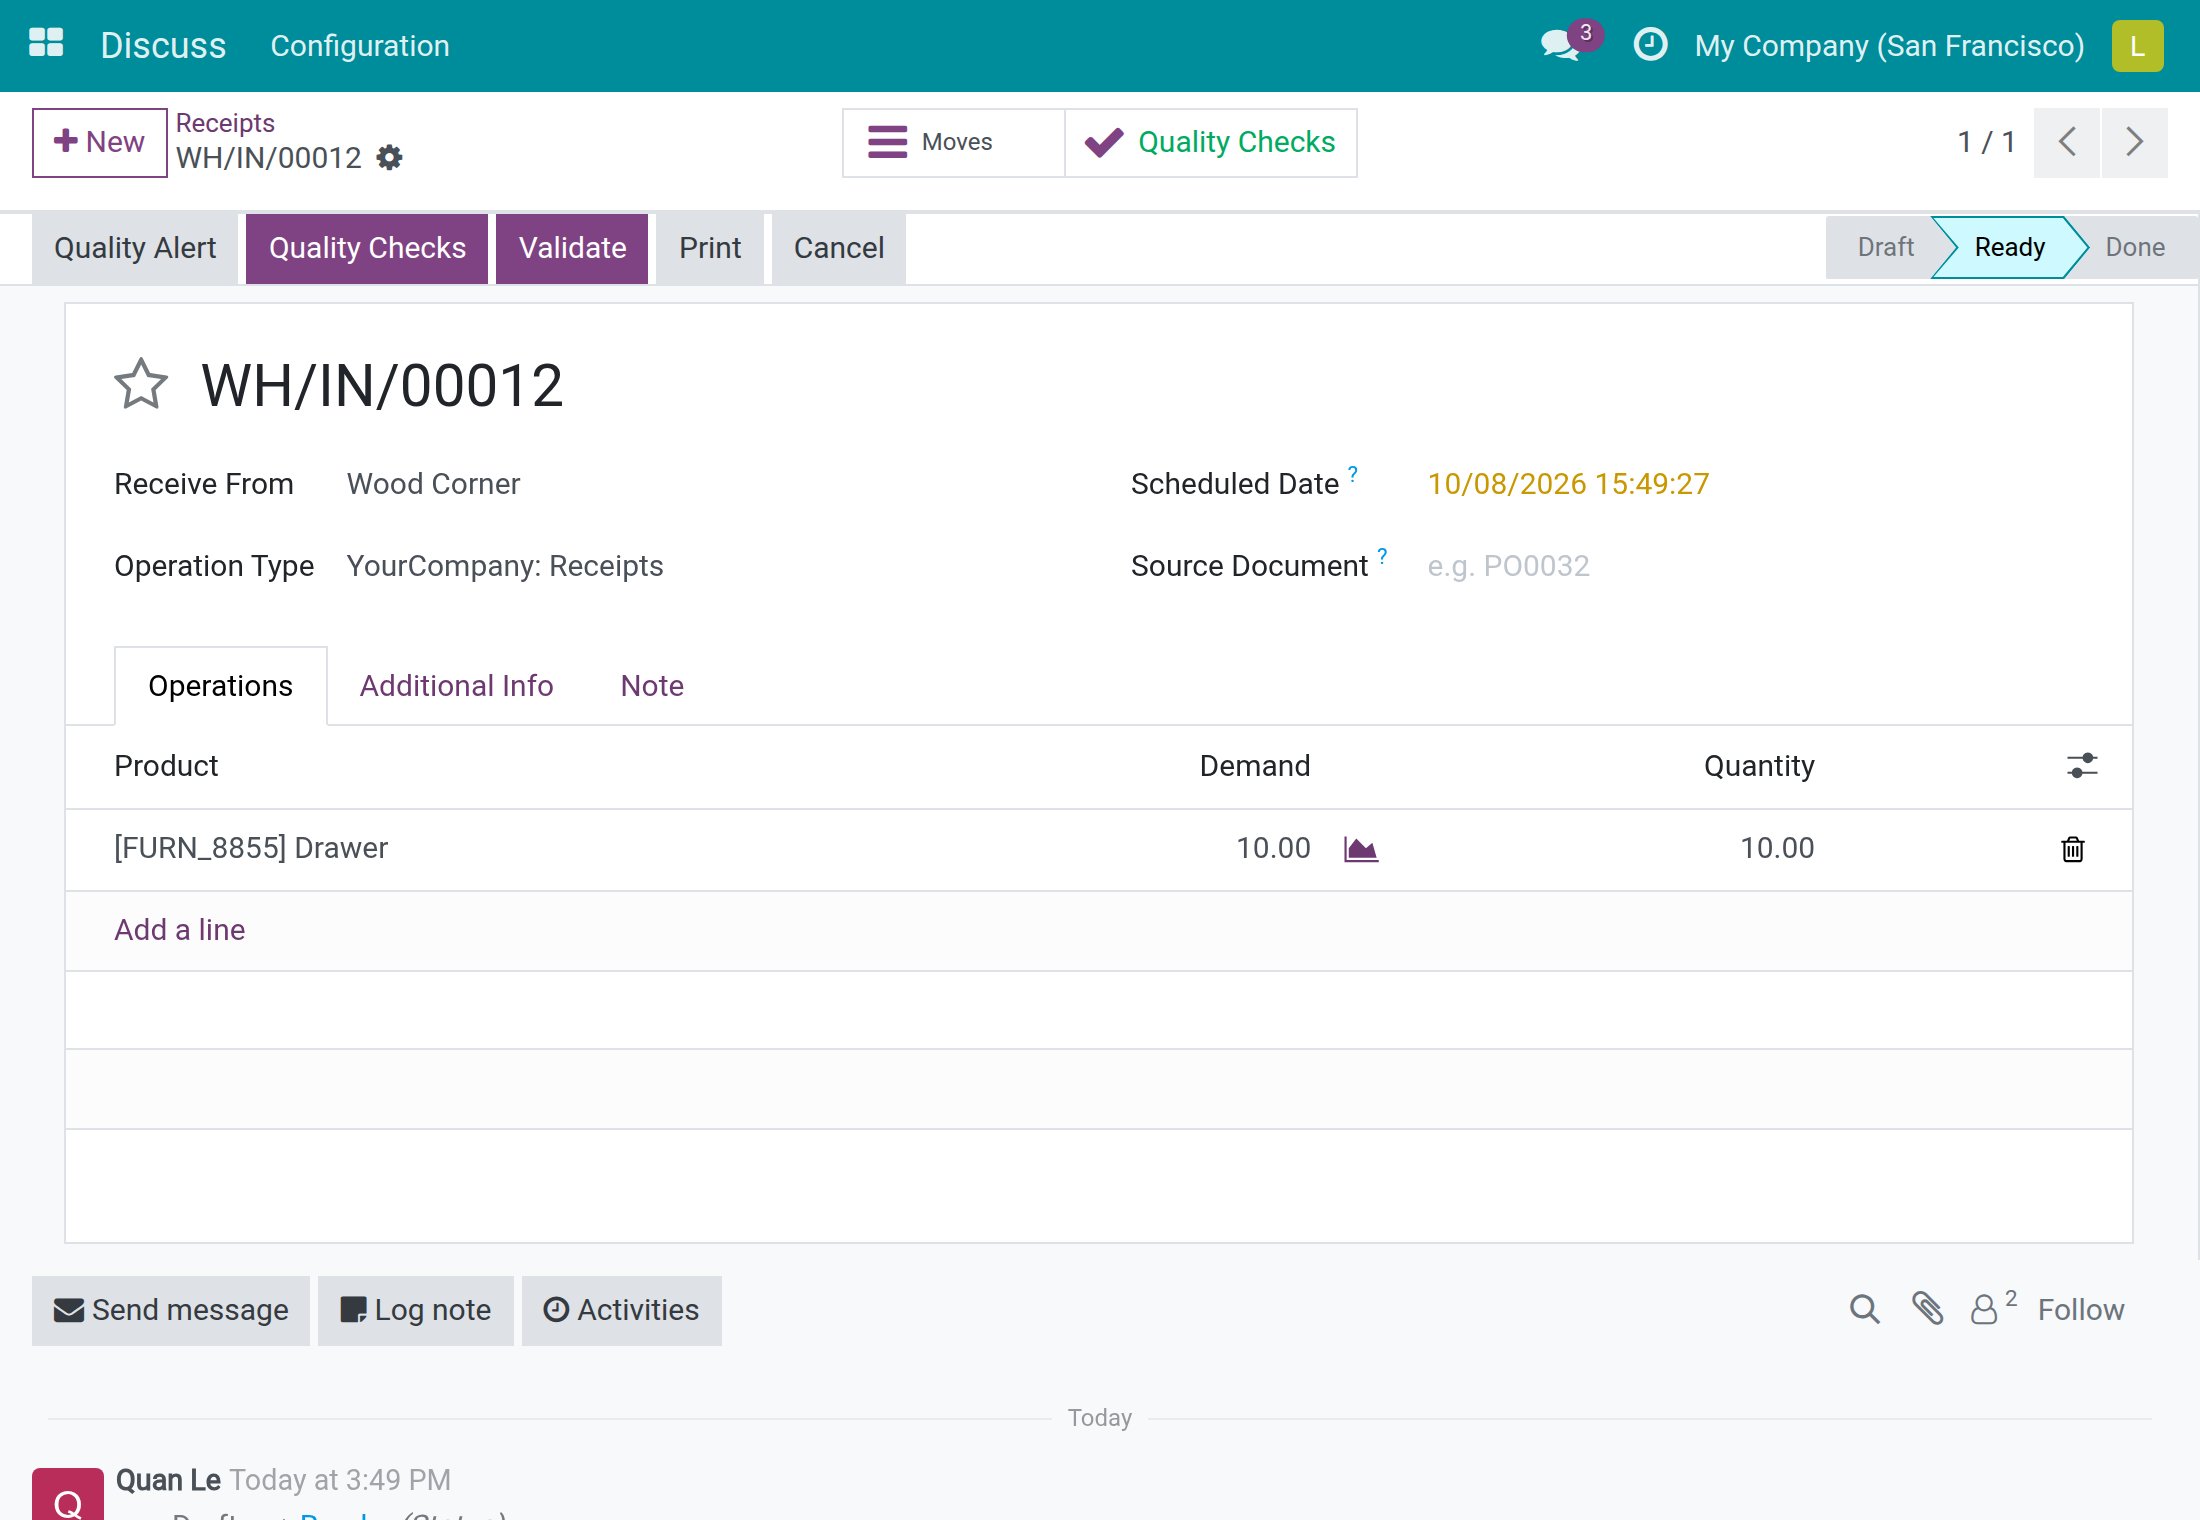
Task: Open the activities clock icon in the header
Action: click(x=1650, y=45)
